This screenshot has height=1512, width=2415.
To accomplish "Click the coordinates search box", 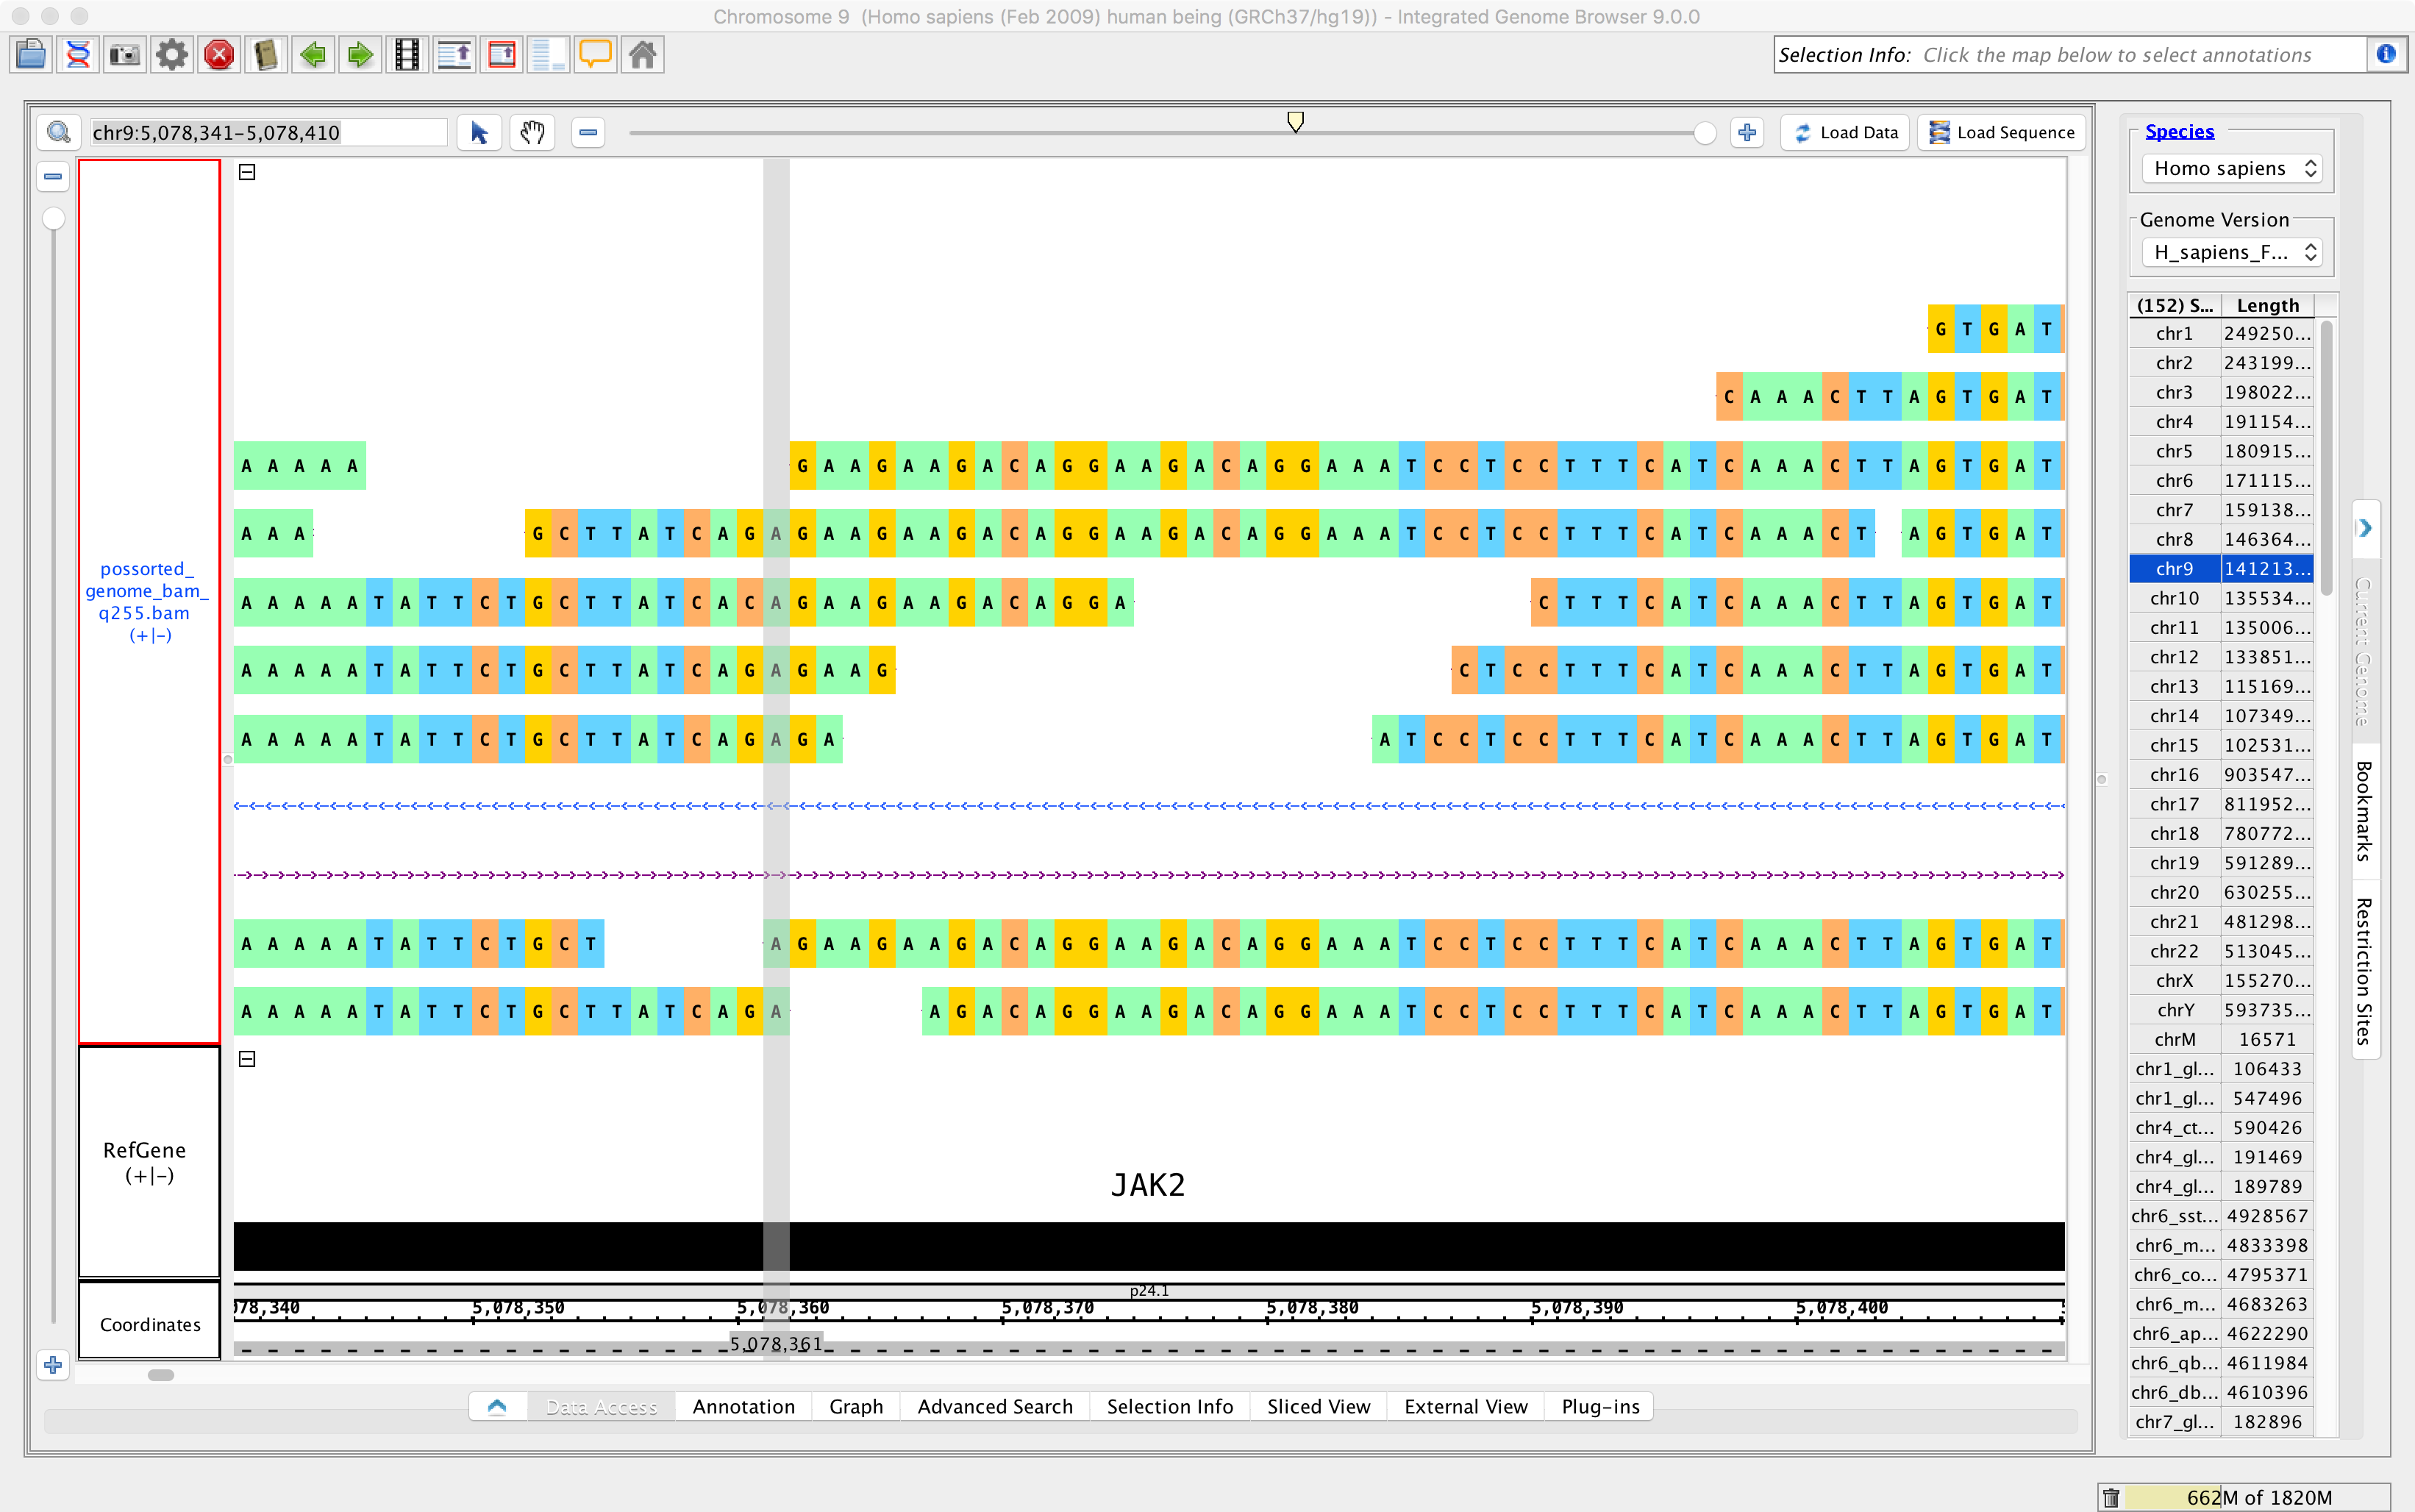I will (268, 132).
